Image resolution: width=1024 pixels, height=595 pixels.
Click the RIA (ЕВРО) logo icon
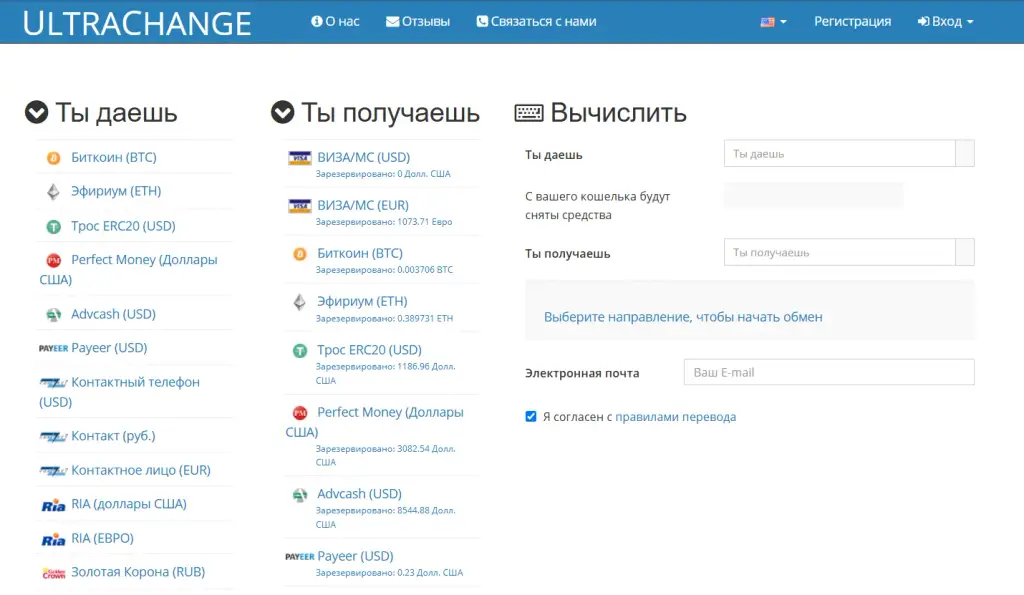[54, 539]
